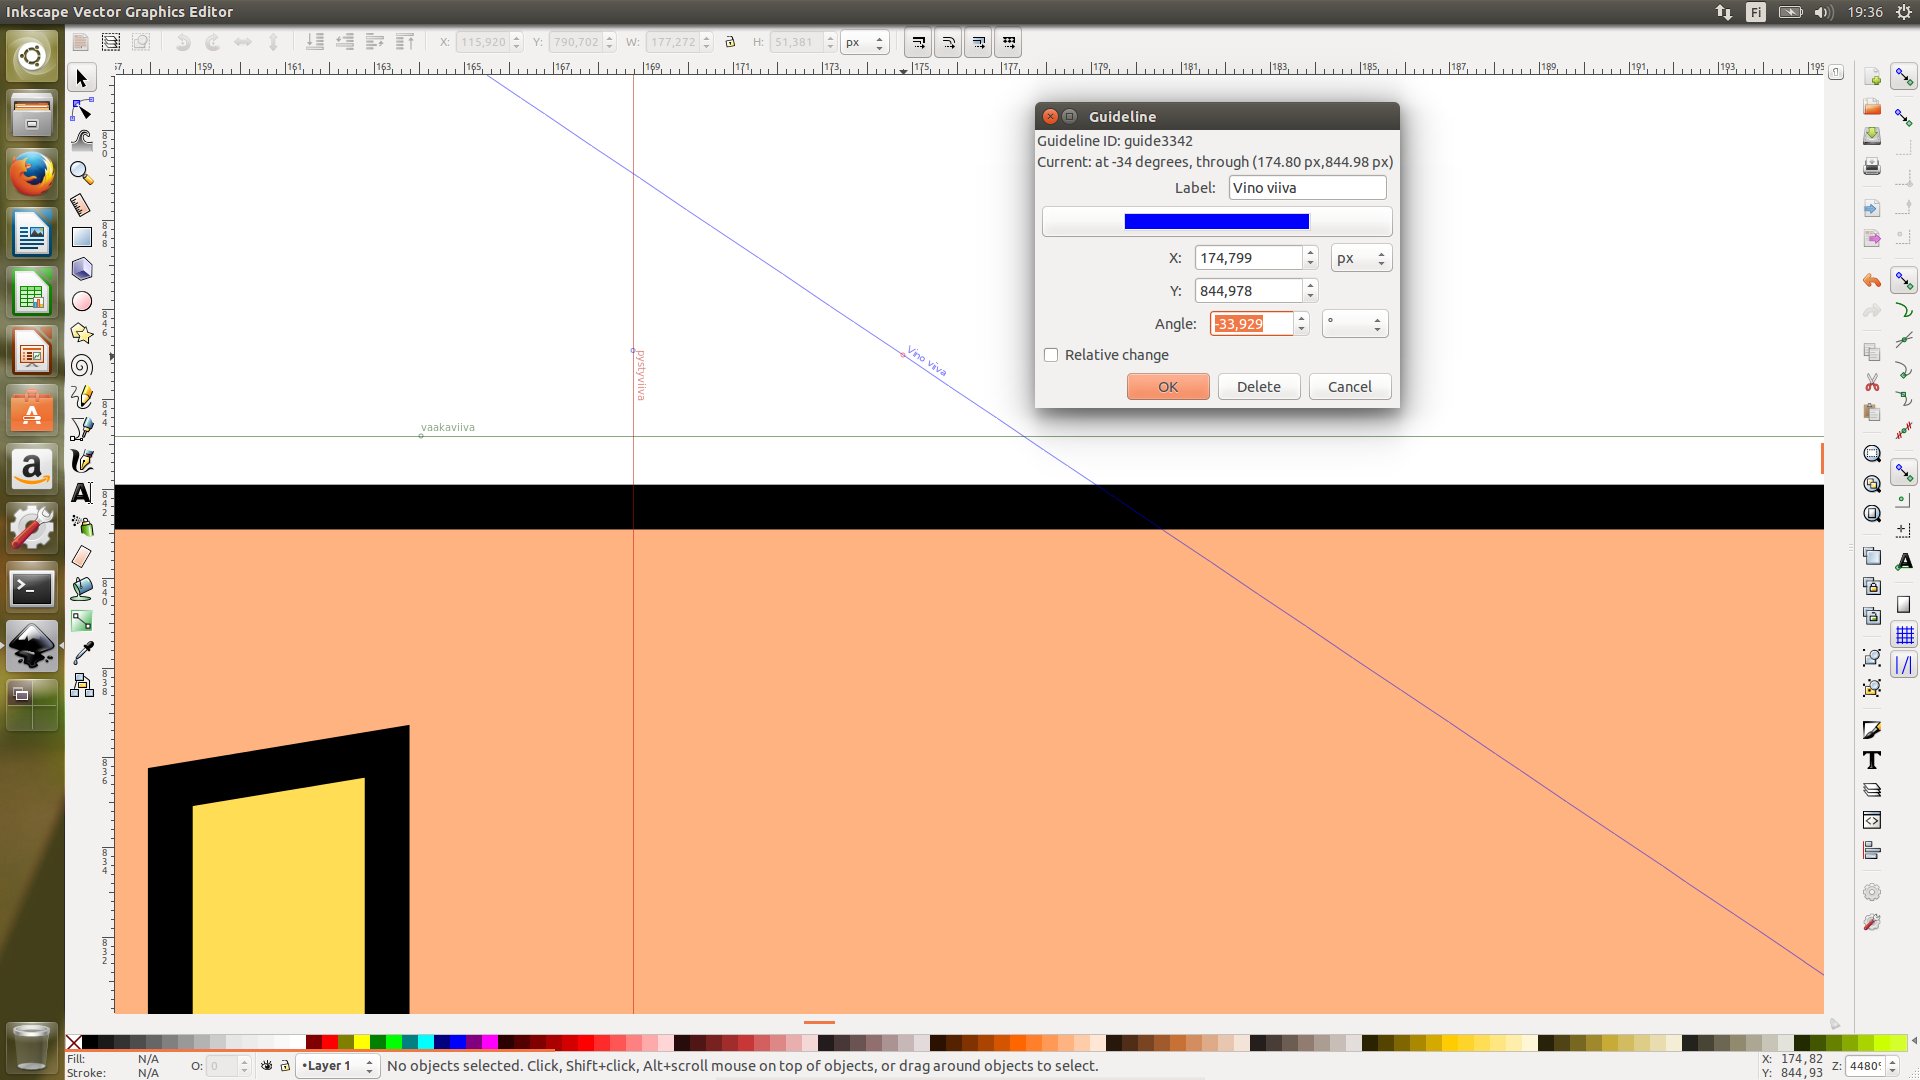
Task: Click the Label text field Vino viiva
Action: click(x=1307, y=188)
